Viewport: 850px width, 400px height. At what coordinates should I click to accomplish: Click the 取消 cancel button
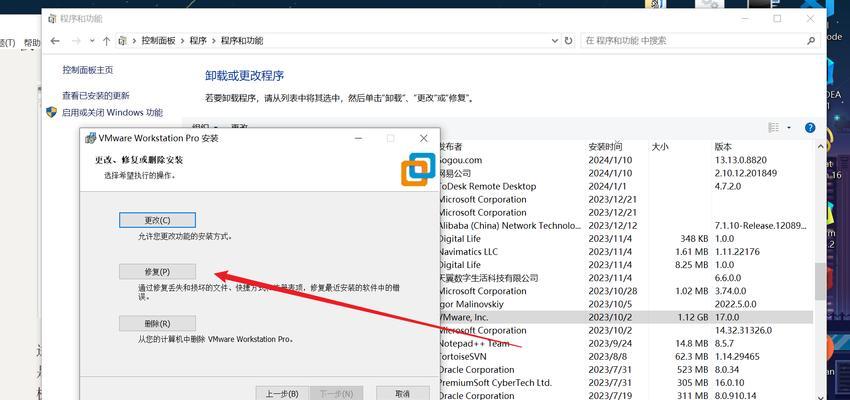(403, 393)
